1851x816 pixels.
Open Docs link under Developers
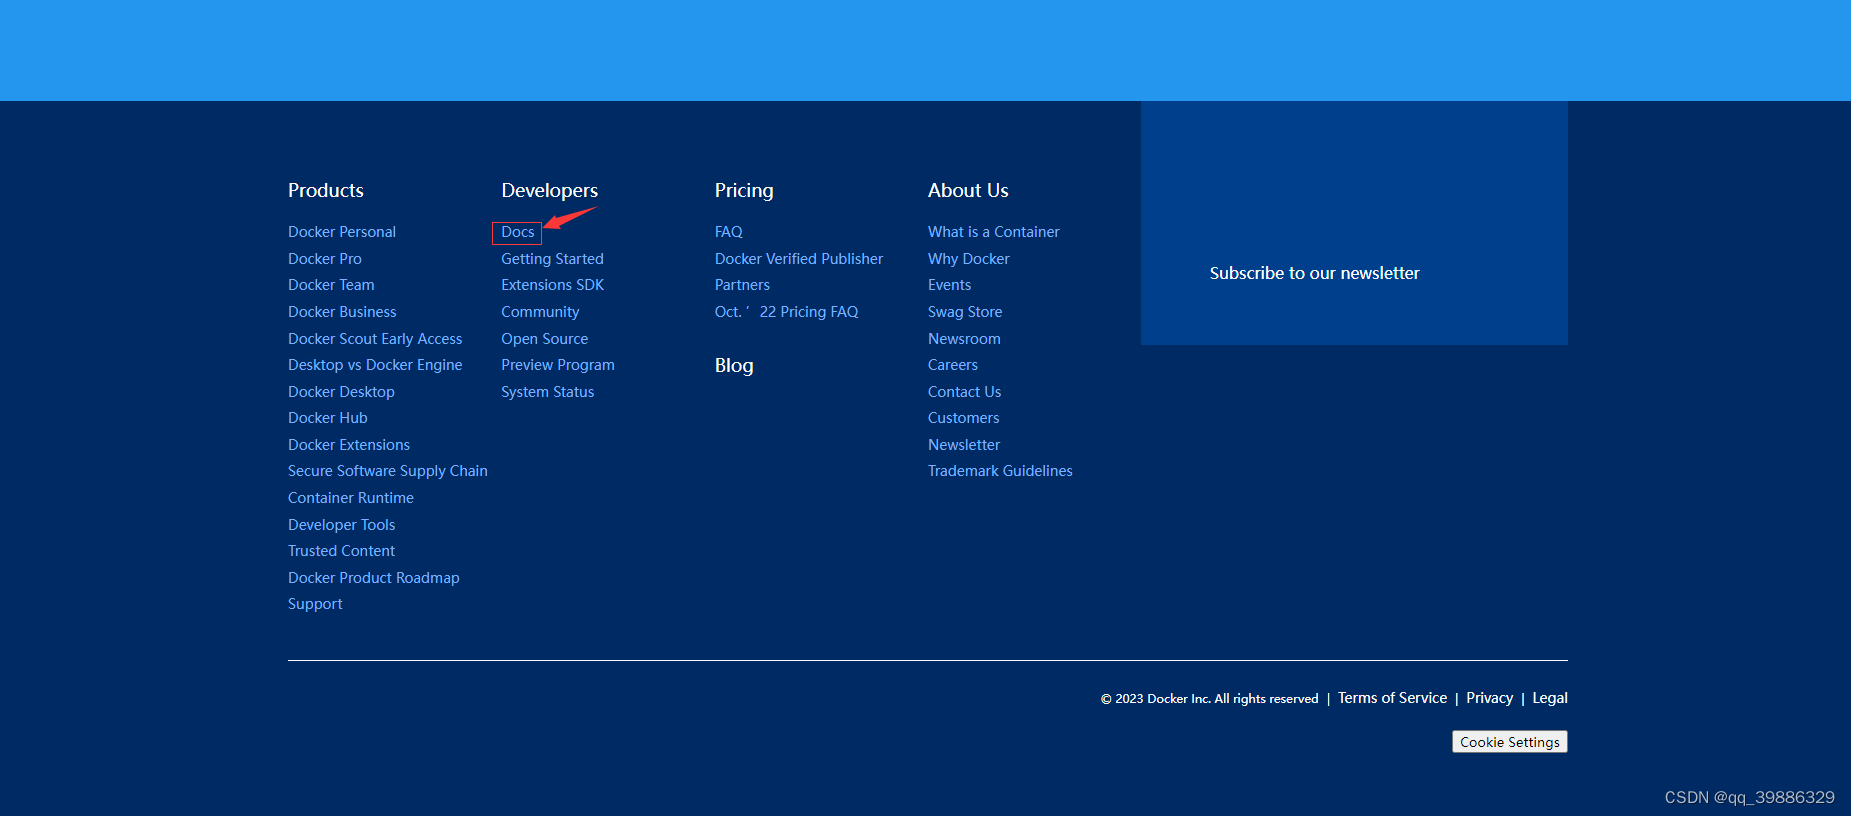518,232
